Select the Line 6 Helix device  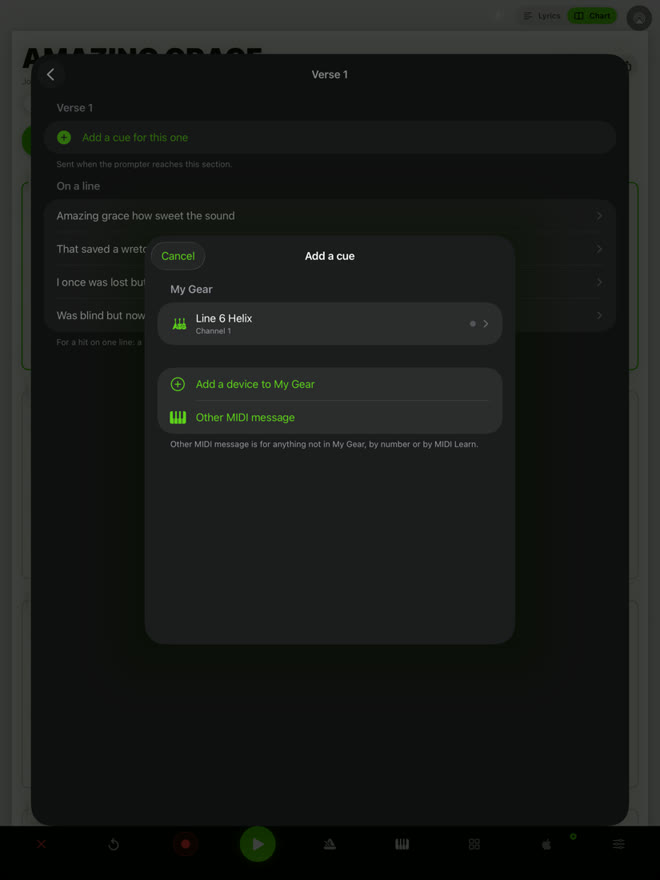pos(329,324)
